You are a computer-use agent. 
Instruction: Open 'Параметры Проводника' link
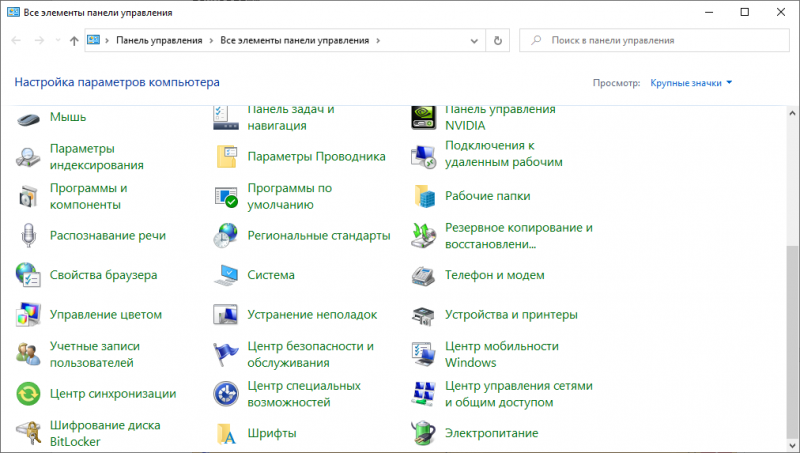click(316, 157)
